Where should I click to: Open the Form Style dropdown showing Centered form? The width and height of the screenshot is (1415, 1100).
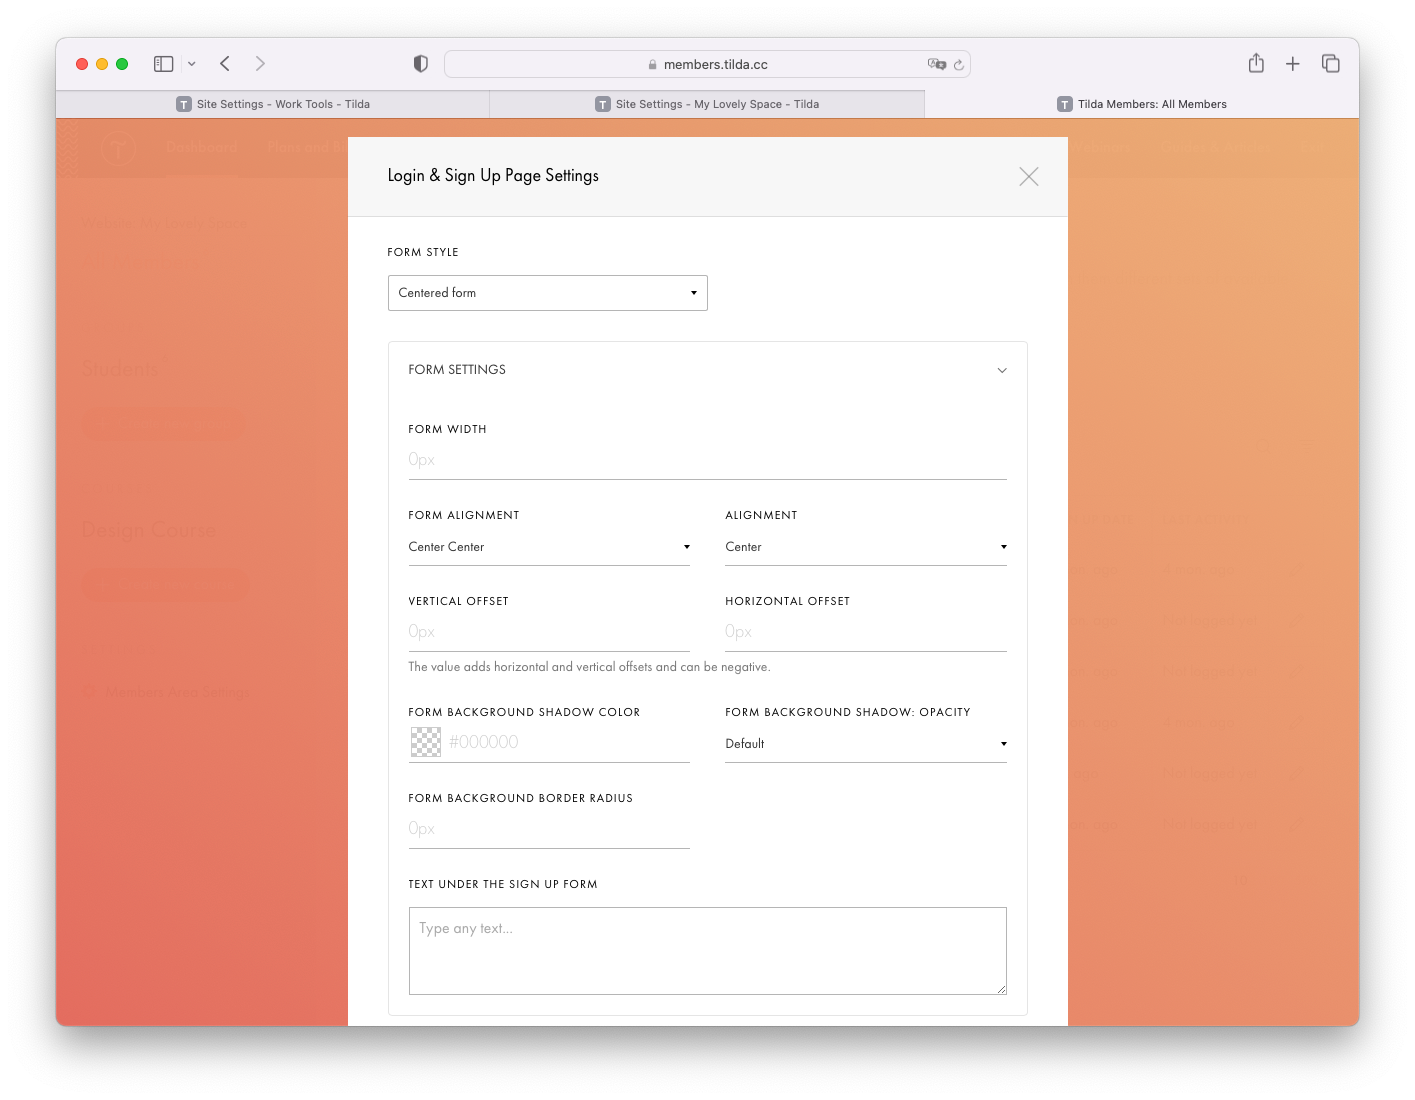[547, 292]
